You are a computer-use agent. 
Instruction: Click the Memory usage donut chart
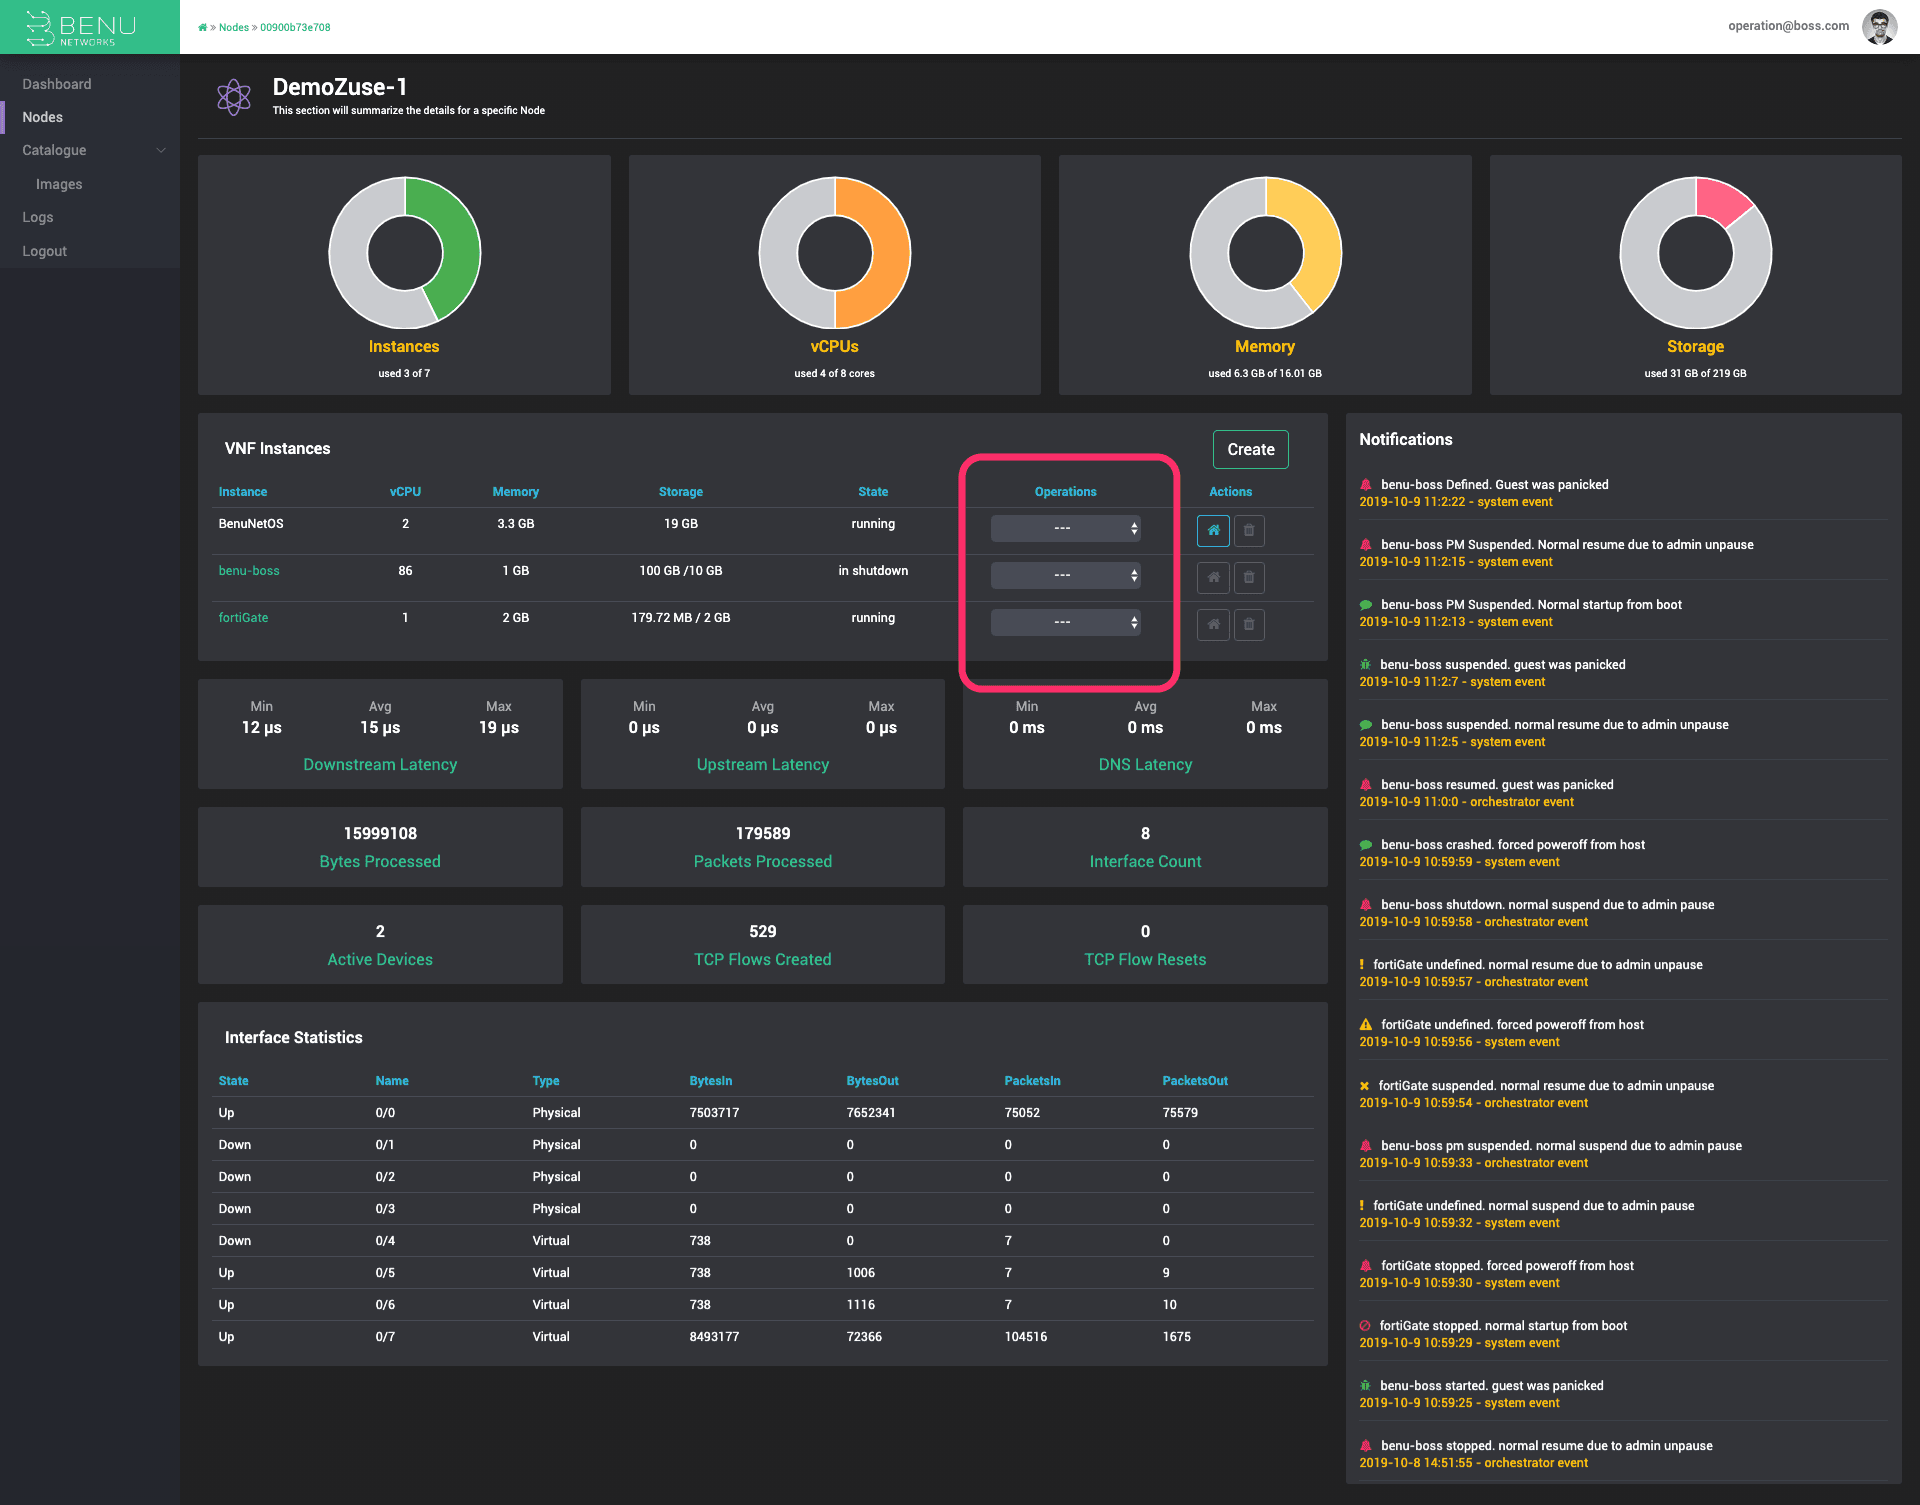click(x=1265, y=253)
